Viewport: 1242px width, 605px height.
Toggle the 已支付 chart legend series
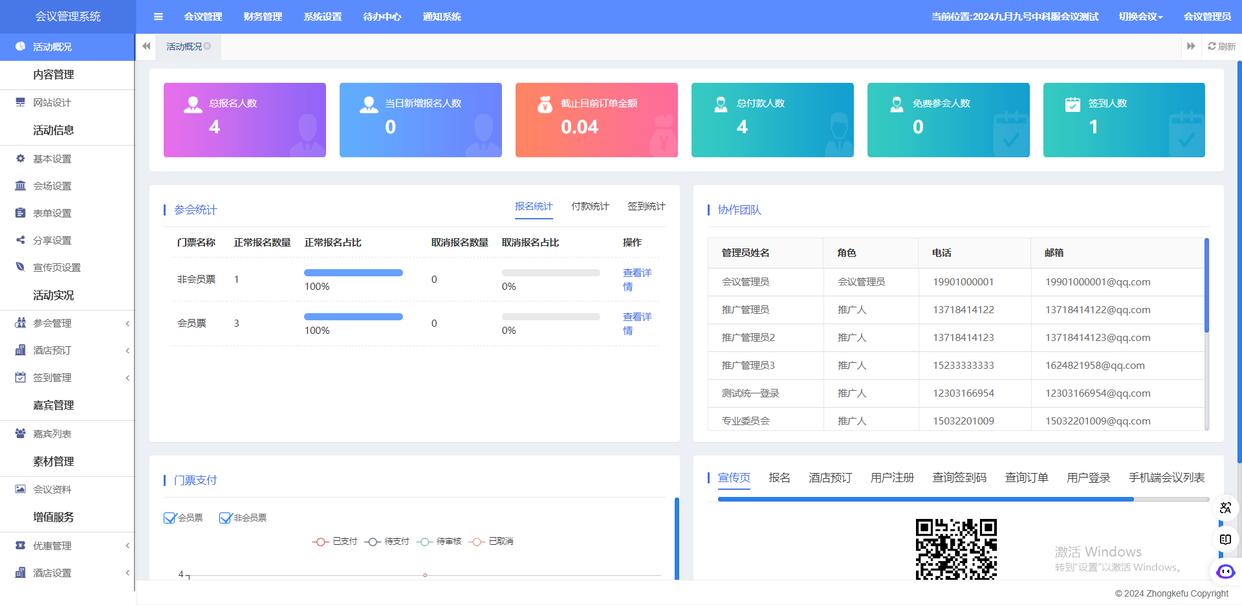point(335,541)
